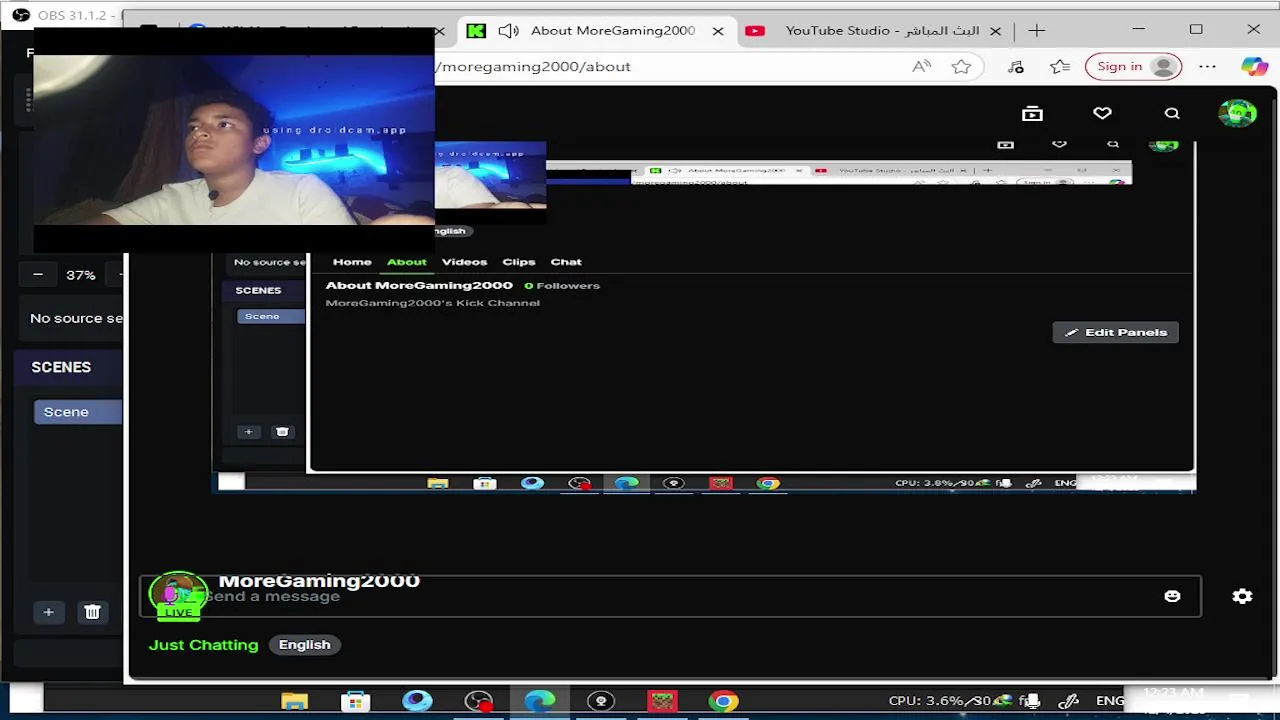Screen dimensions: 1280x720
Task: Open the Clips tab on Kick channel
Action: 519,262
